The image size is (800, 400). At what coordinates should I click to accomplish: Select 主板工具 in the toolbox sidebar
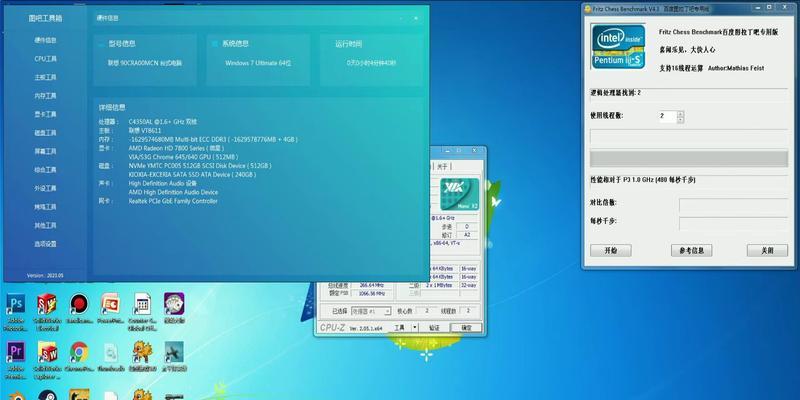(45, 78)
